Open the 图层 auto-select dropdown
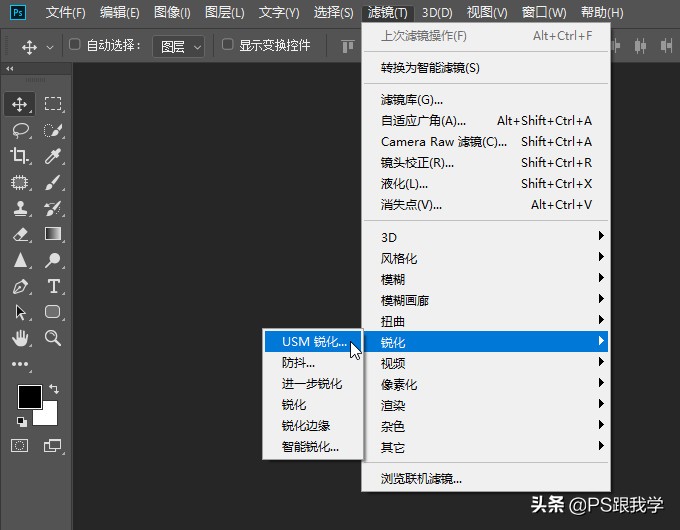 (x=179, y=46)
